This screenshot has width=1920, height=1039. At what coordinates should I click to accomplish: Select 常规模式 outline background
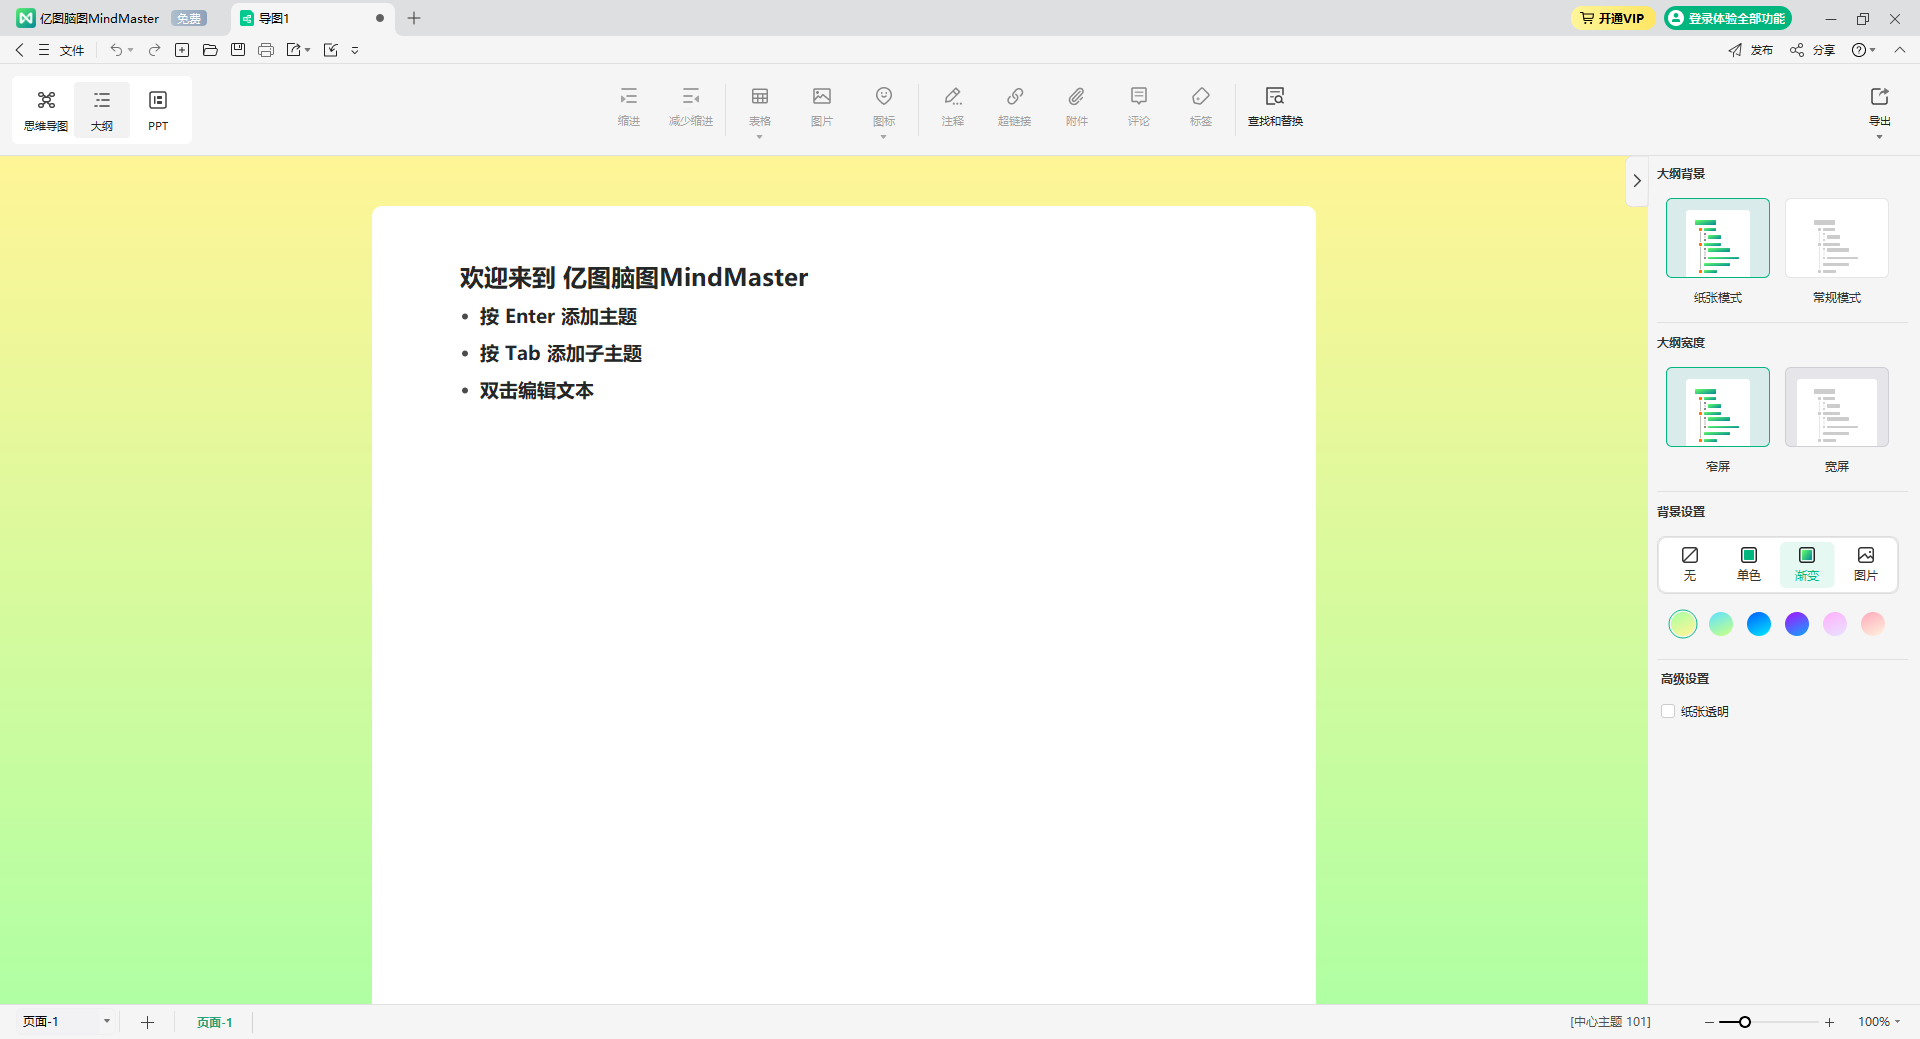1837,238
